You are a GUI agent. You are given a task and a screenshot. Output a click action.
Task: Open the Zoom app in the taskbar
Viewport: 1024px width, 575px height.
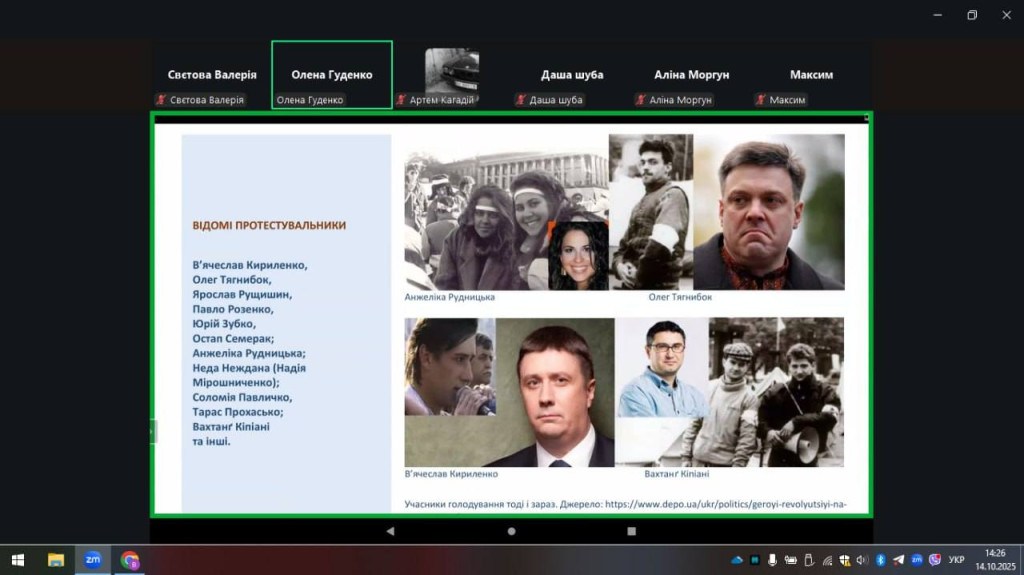point(92,560)
